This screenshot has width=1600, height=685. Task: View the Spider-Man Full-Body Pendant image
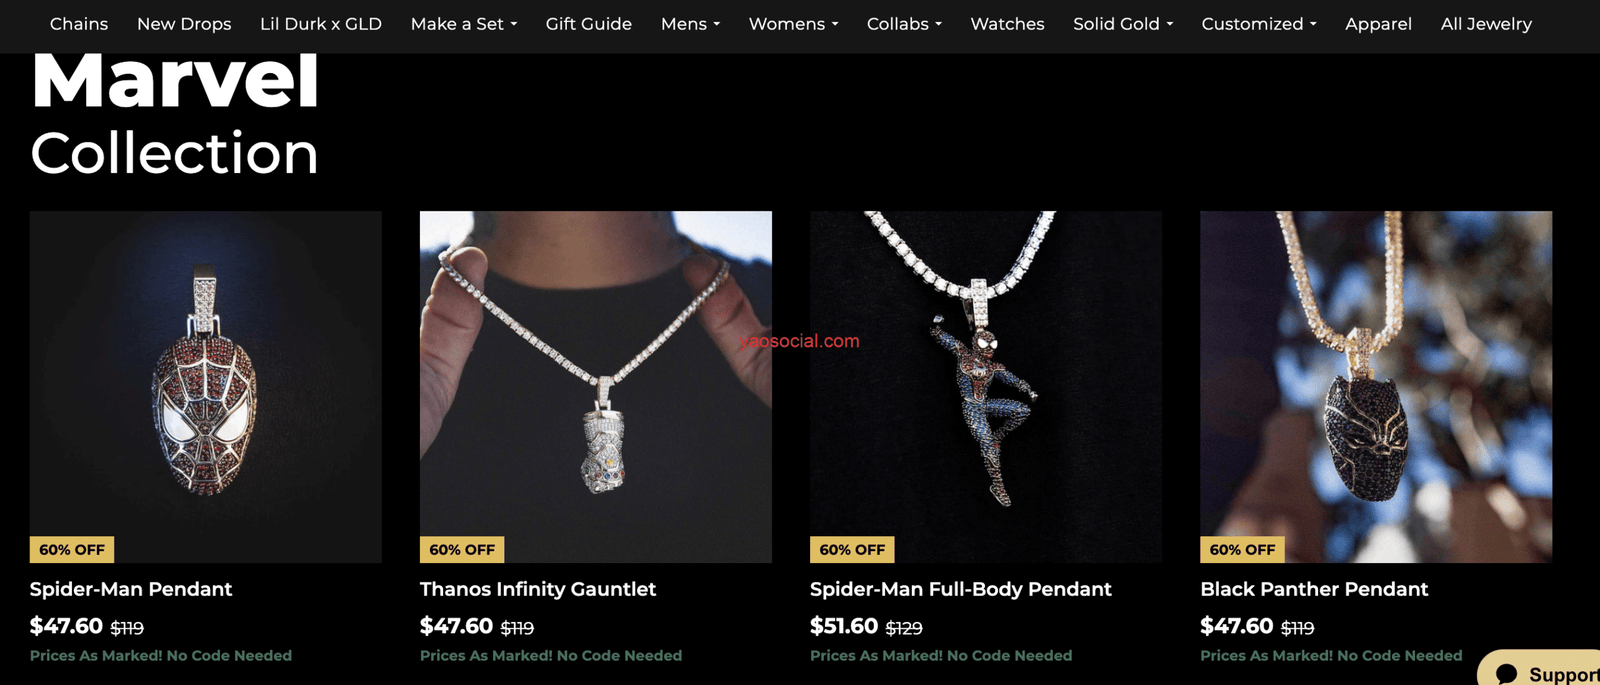[986, 386]
